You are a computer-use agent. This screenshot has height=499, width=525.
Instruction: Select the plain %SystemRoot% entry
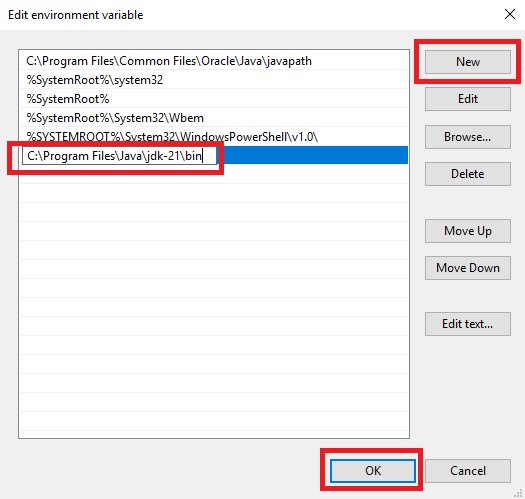[214, 99]
